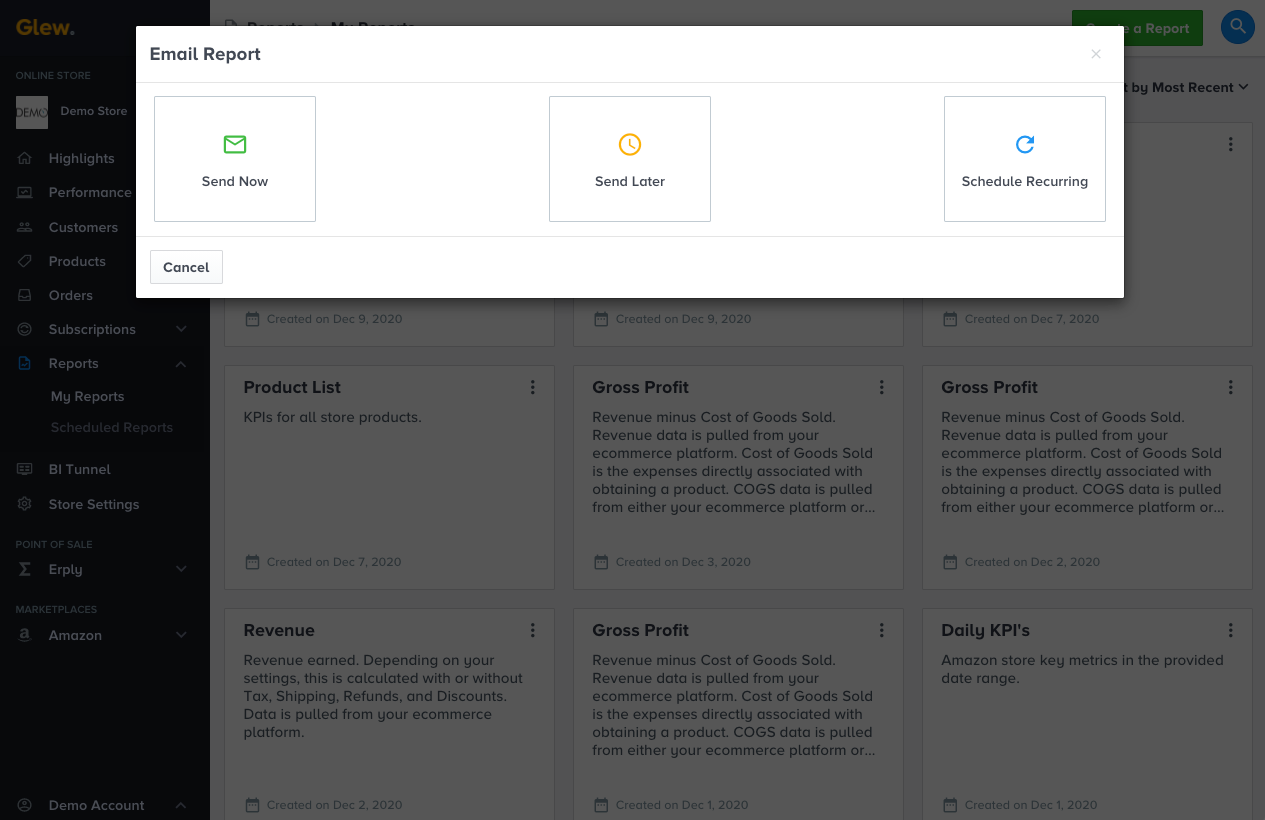Screen dimensions: 1265x820
Task: Open Scheduled Reports submenu item
Action: tap(112, 427)
